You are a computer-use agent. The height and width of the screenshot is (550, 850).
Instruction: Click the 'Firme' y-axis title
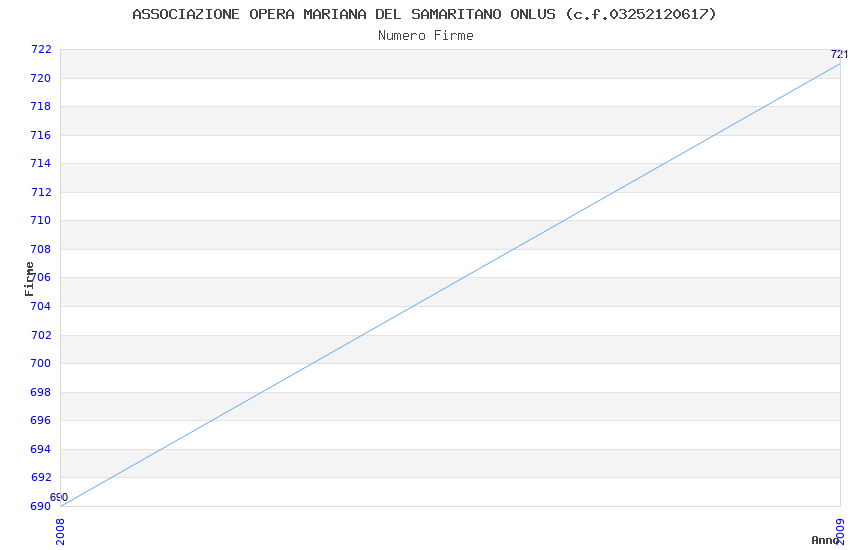(x=29, y=279)
